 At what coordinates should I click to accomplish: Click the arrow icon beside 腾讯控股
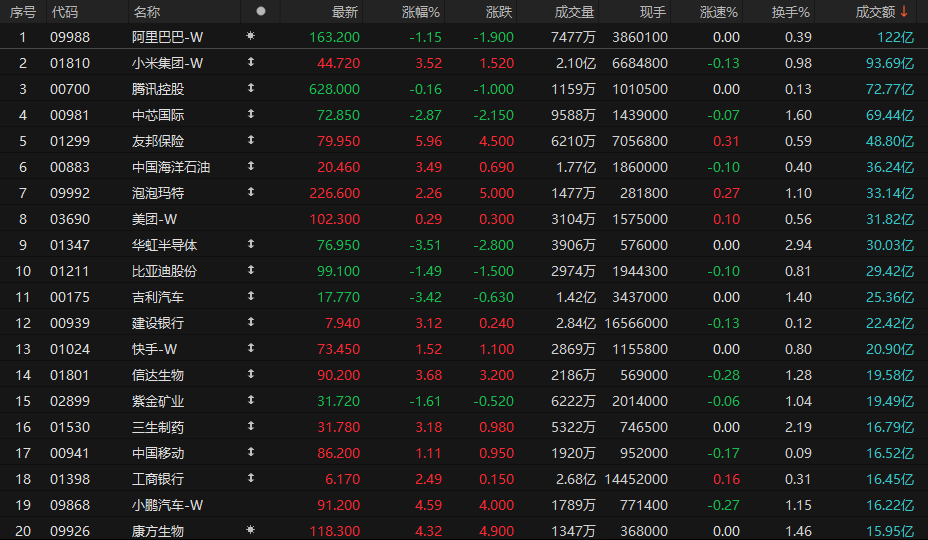coord(251,88)
